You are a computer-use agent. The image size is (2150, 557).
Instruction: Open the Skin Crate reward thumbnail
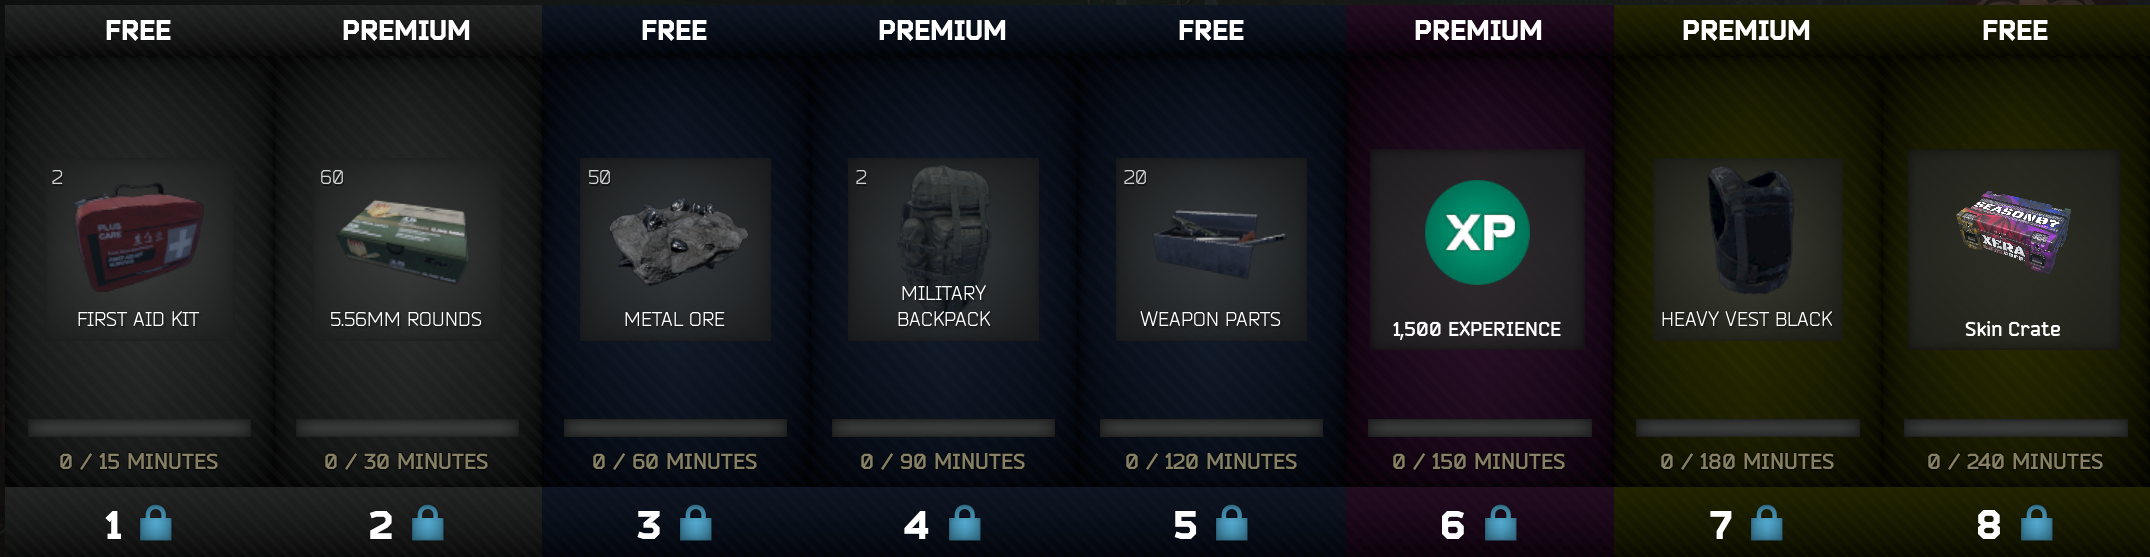pos(2012,232)
